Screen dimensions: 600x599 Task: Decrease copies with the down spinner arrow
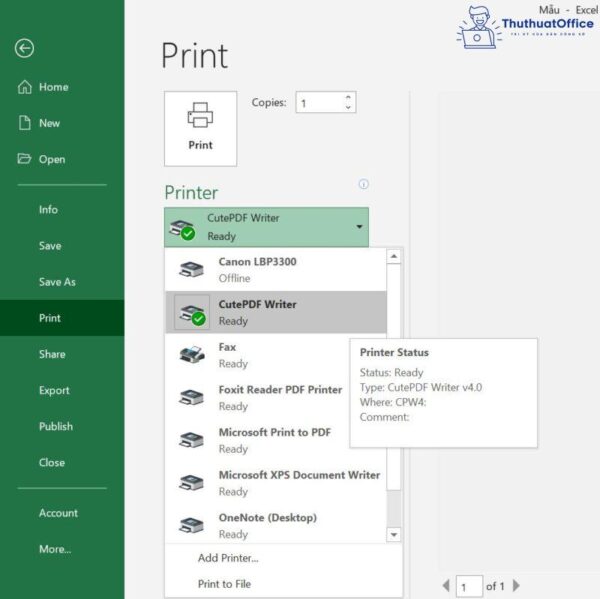348,107
